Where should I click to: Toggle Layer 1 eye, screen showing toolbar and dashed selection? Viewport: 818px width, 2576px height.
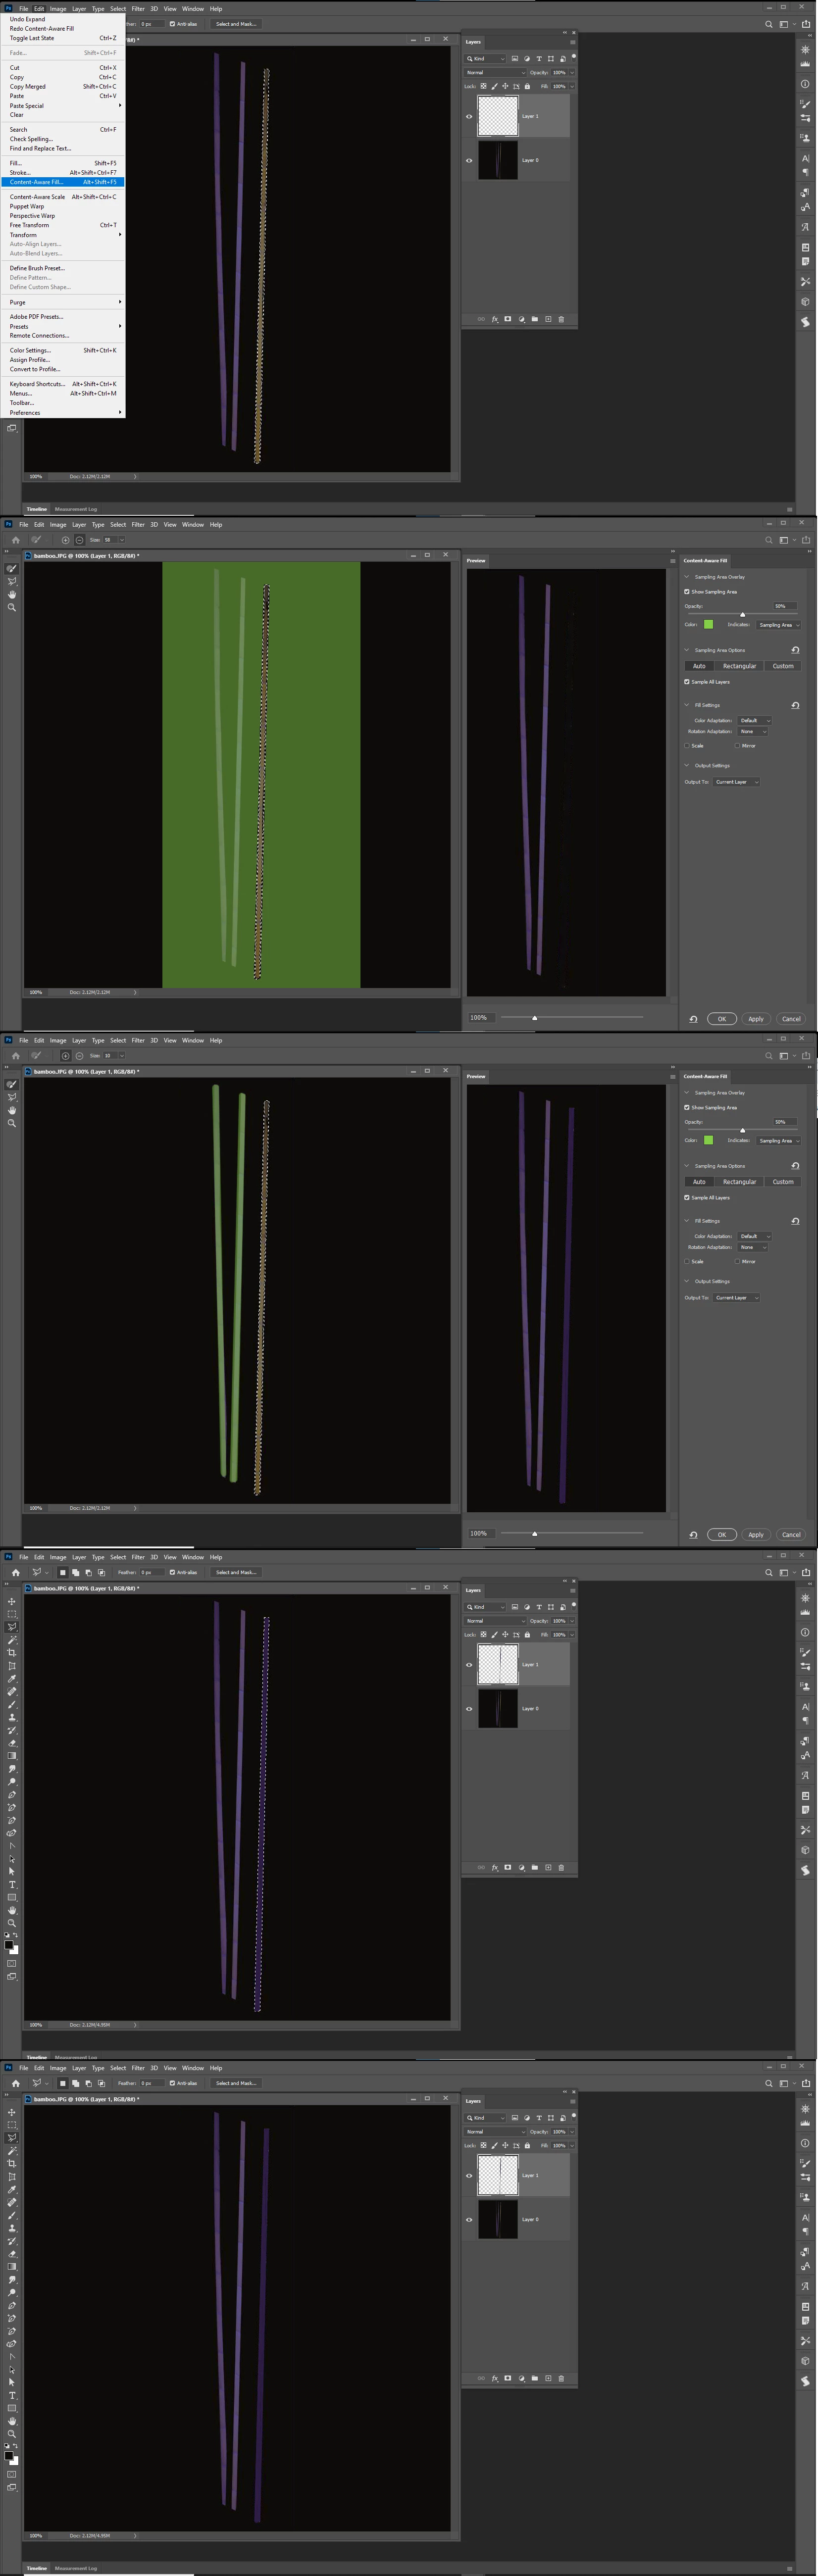(x=469, y=1665)
